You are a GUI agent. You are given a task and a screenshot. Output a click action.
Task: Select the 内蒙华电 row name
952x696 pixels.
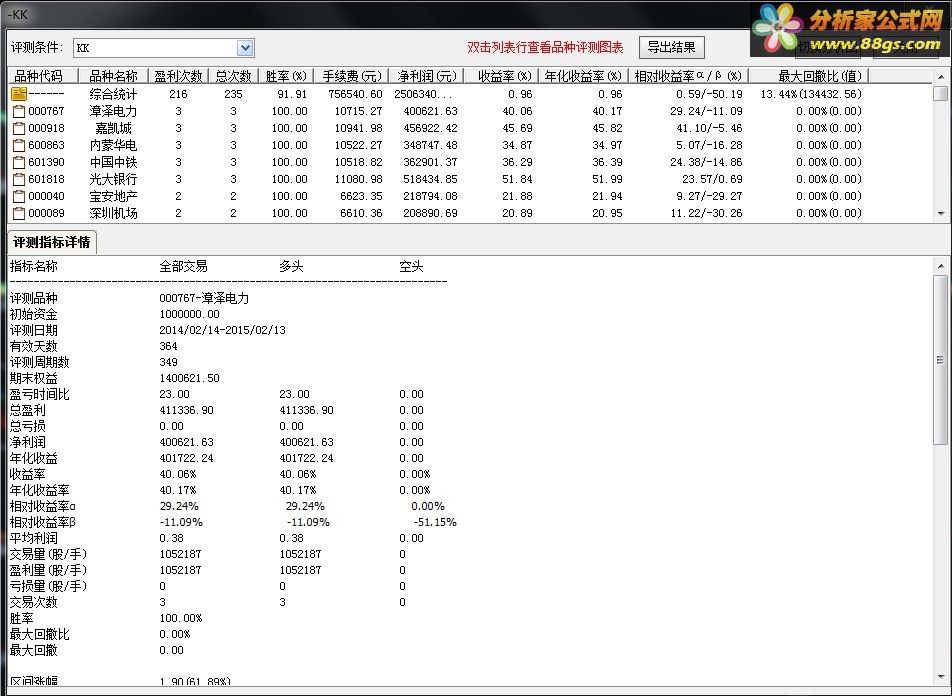pos(114,145)
